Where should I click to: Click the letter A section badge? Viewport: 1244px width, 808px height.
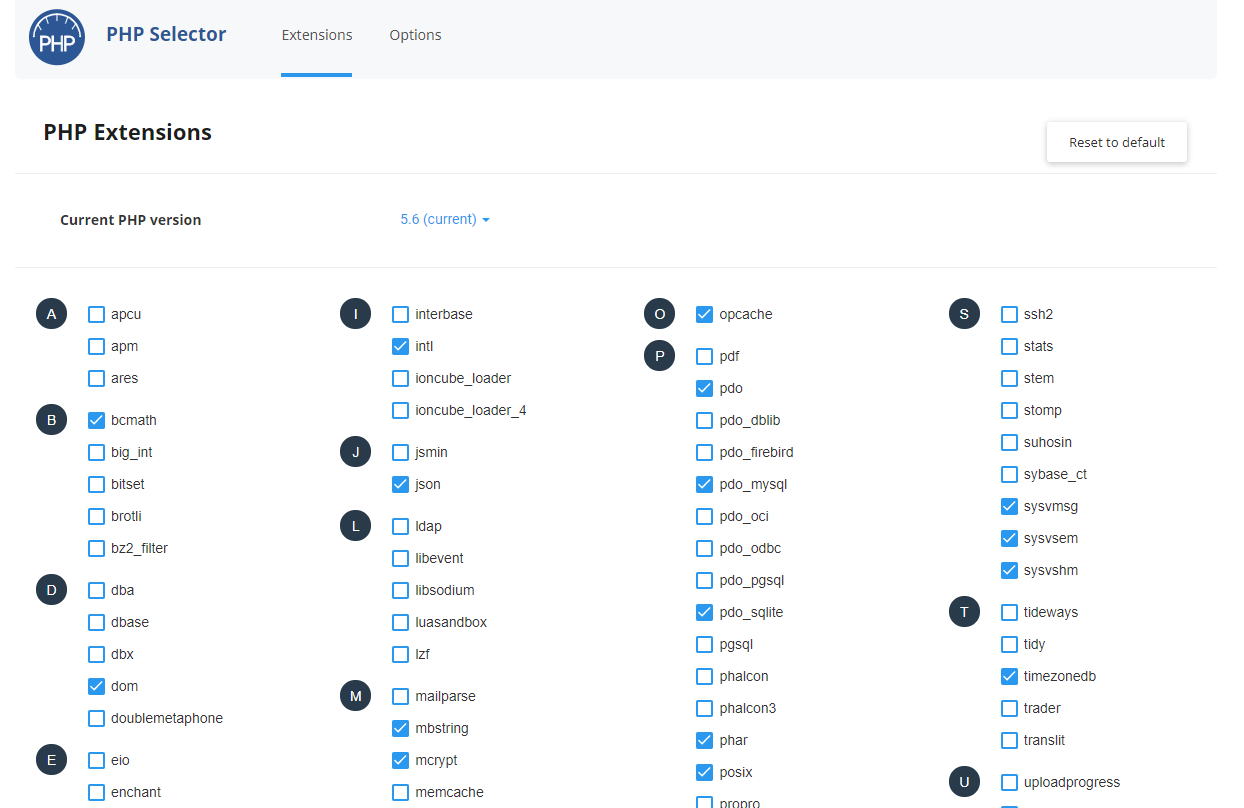pyautogui.click(x=51, y=313)
